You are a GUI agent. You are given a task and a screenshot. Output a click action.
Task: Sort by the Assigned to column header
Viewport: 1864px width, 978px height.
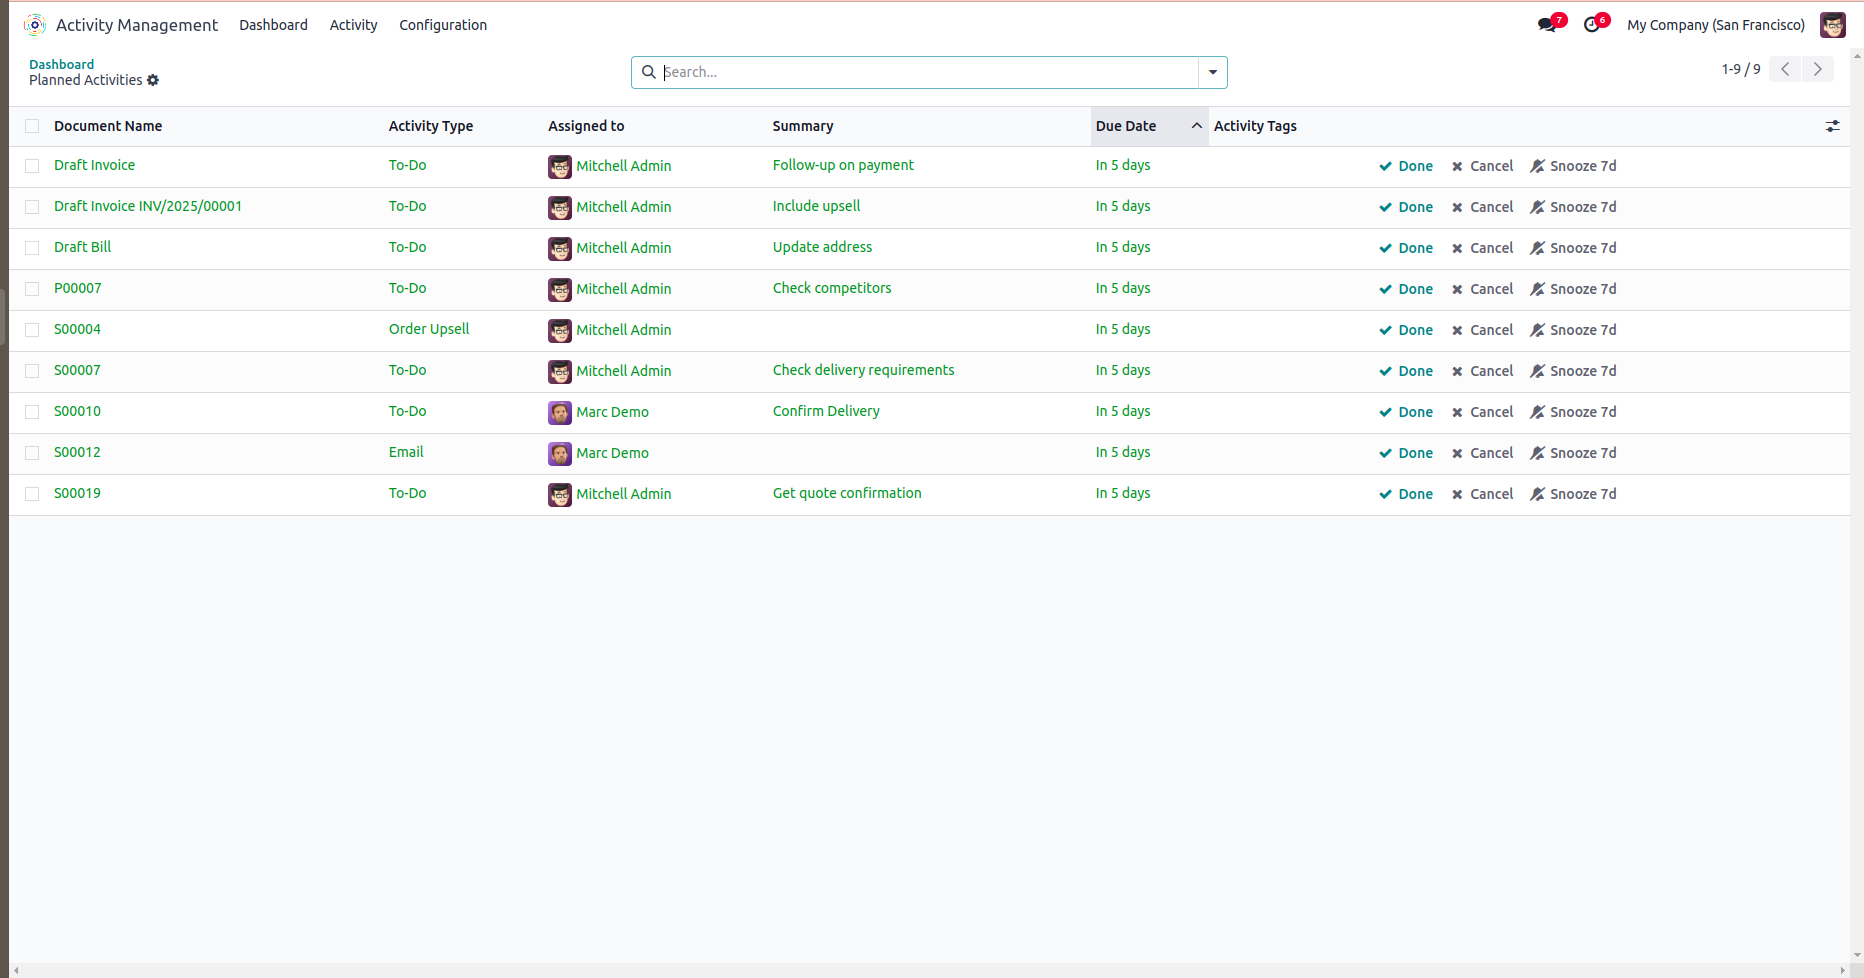[x=586, y=126]
